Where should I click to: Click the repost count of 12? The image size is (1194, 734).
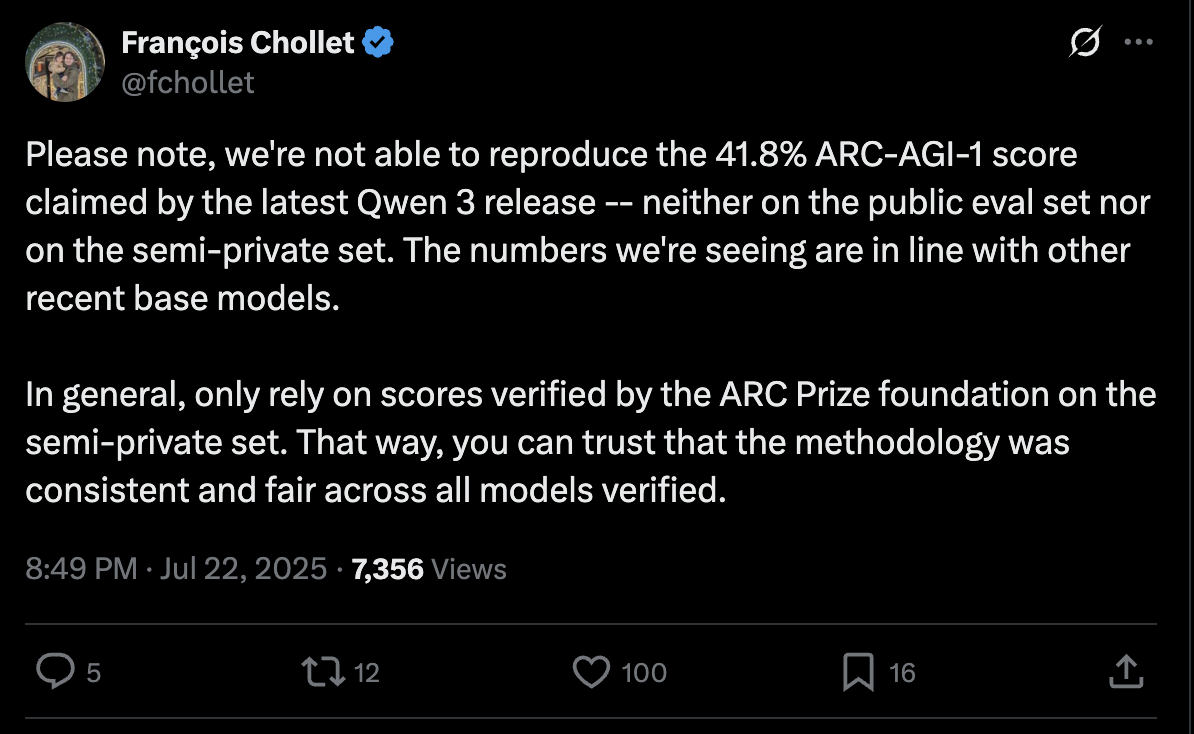[x=367, y=673]
